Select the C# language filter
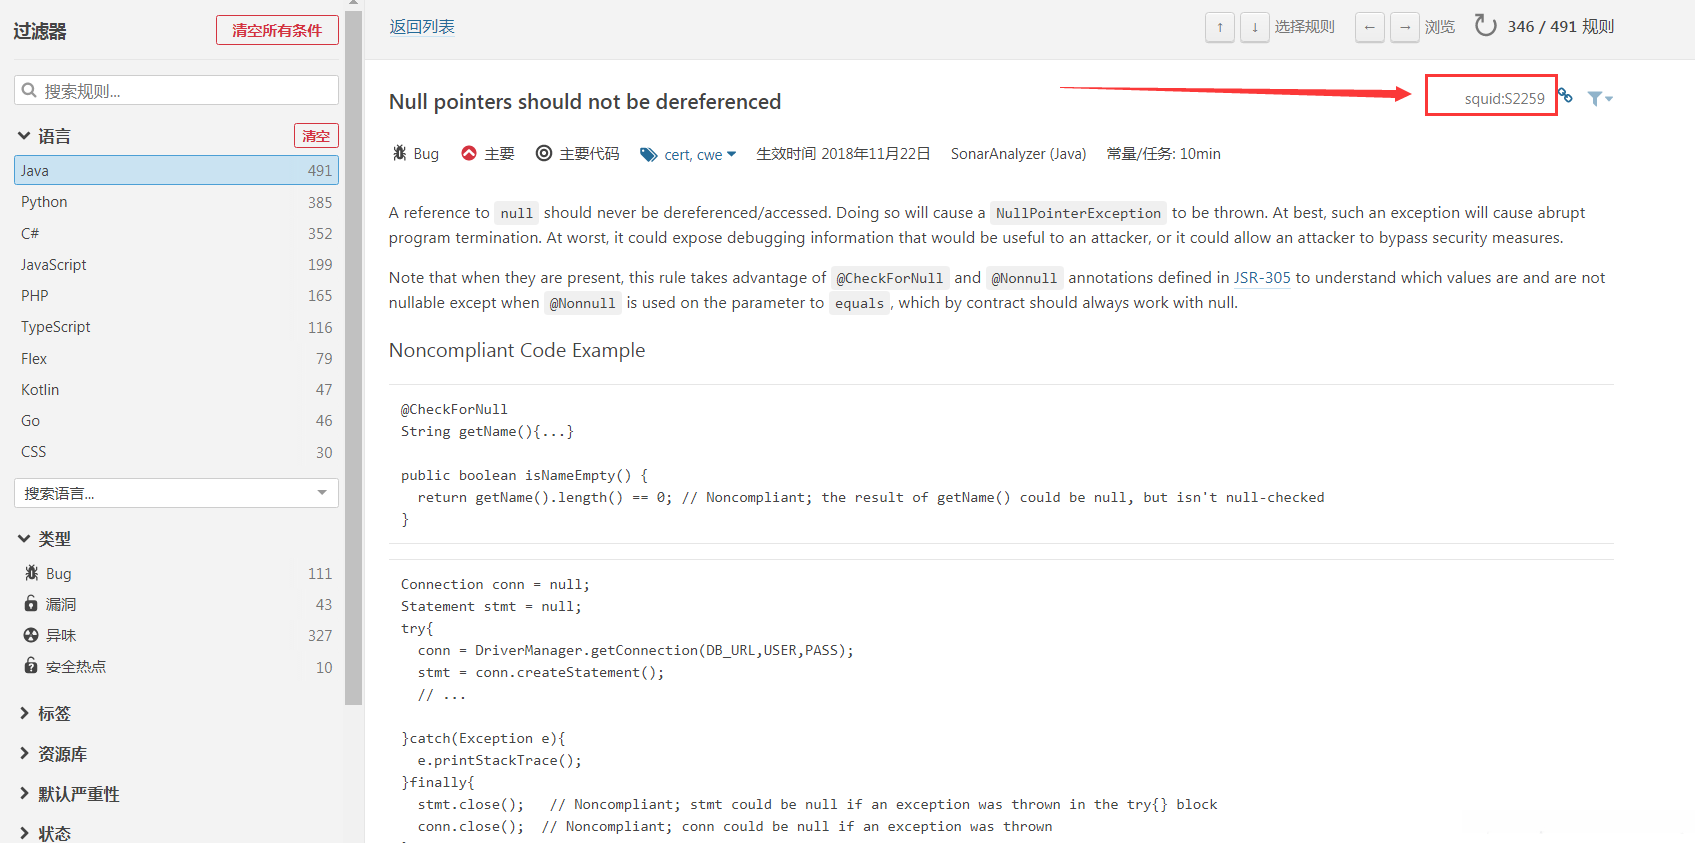Screen dimensions: 1695x843 [176, 233]
